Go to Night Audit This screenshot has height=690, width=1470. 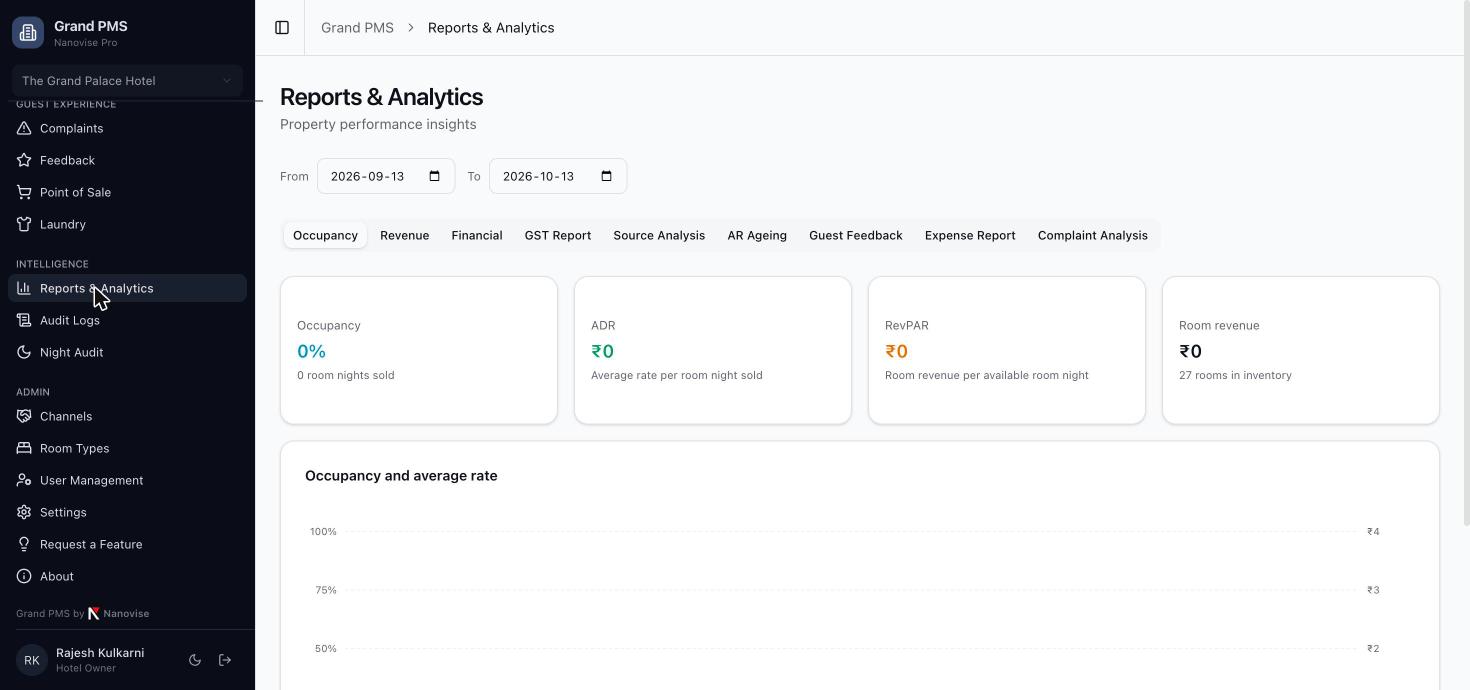[x=127, y=352]
